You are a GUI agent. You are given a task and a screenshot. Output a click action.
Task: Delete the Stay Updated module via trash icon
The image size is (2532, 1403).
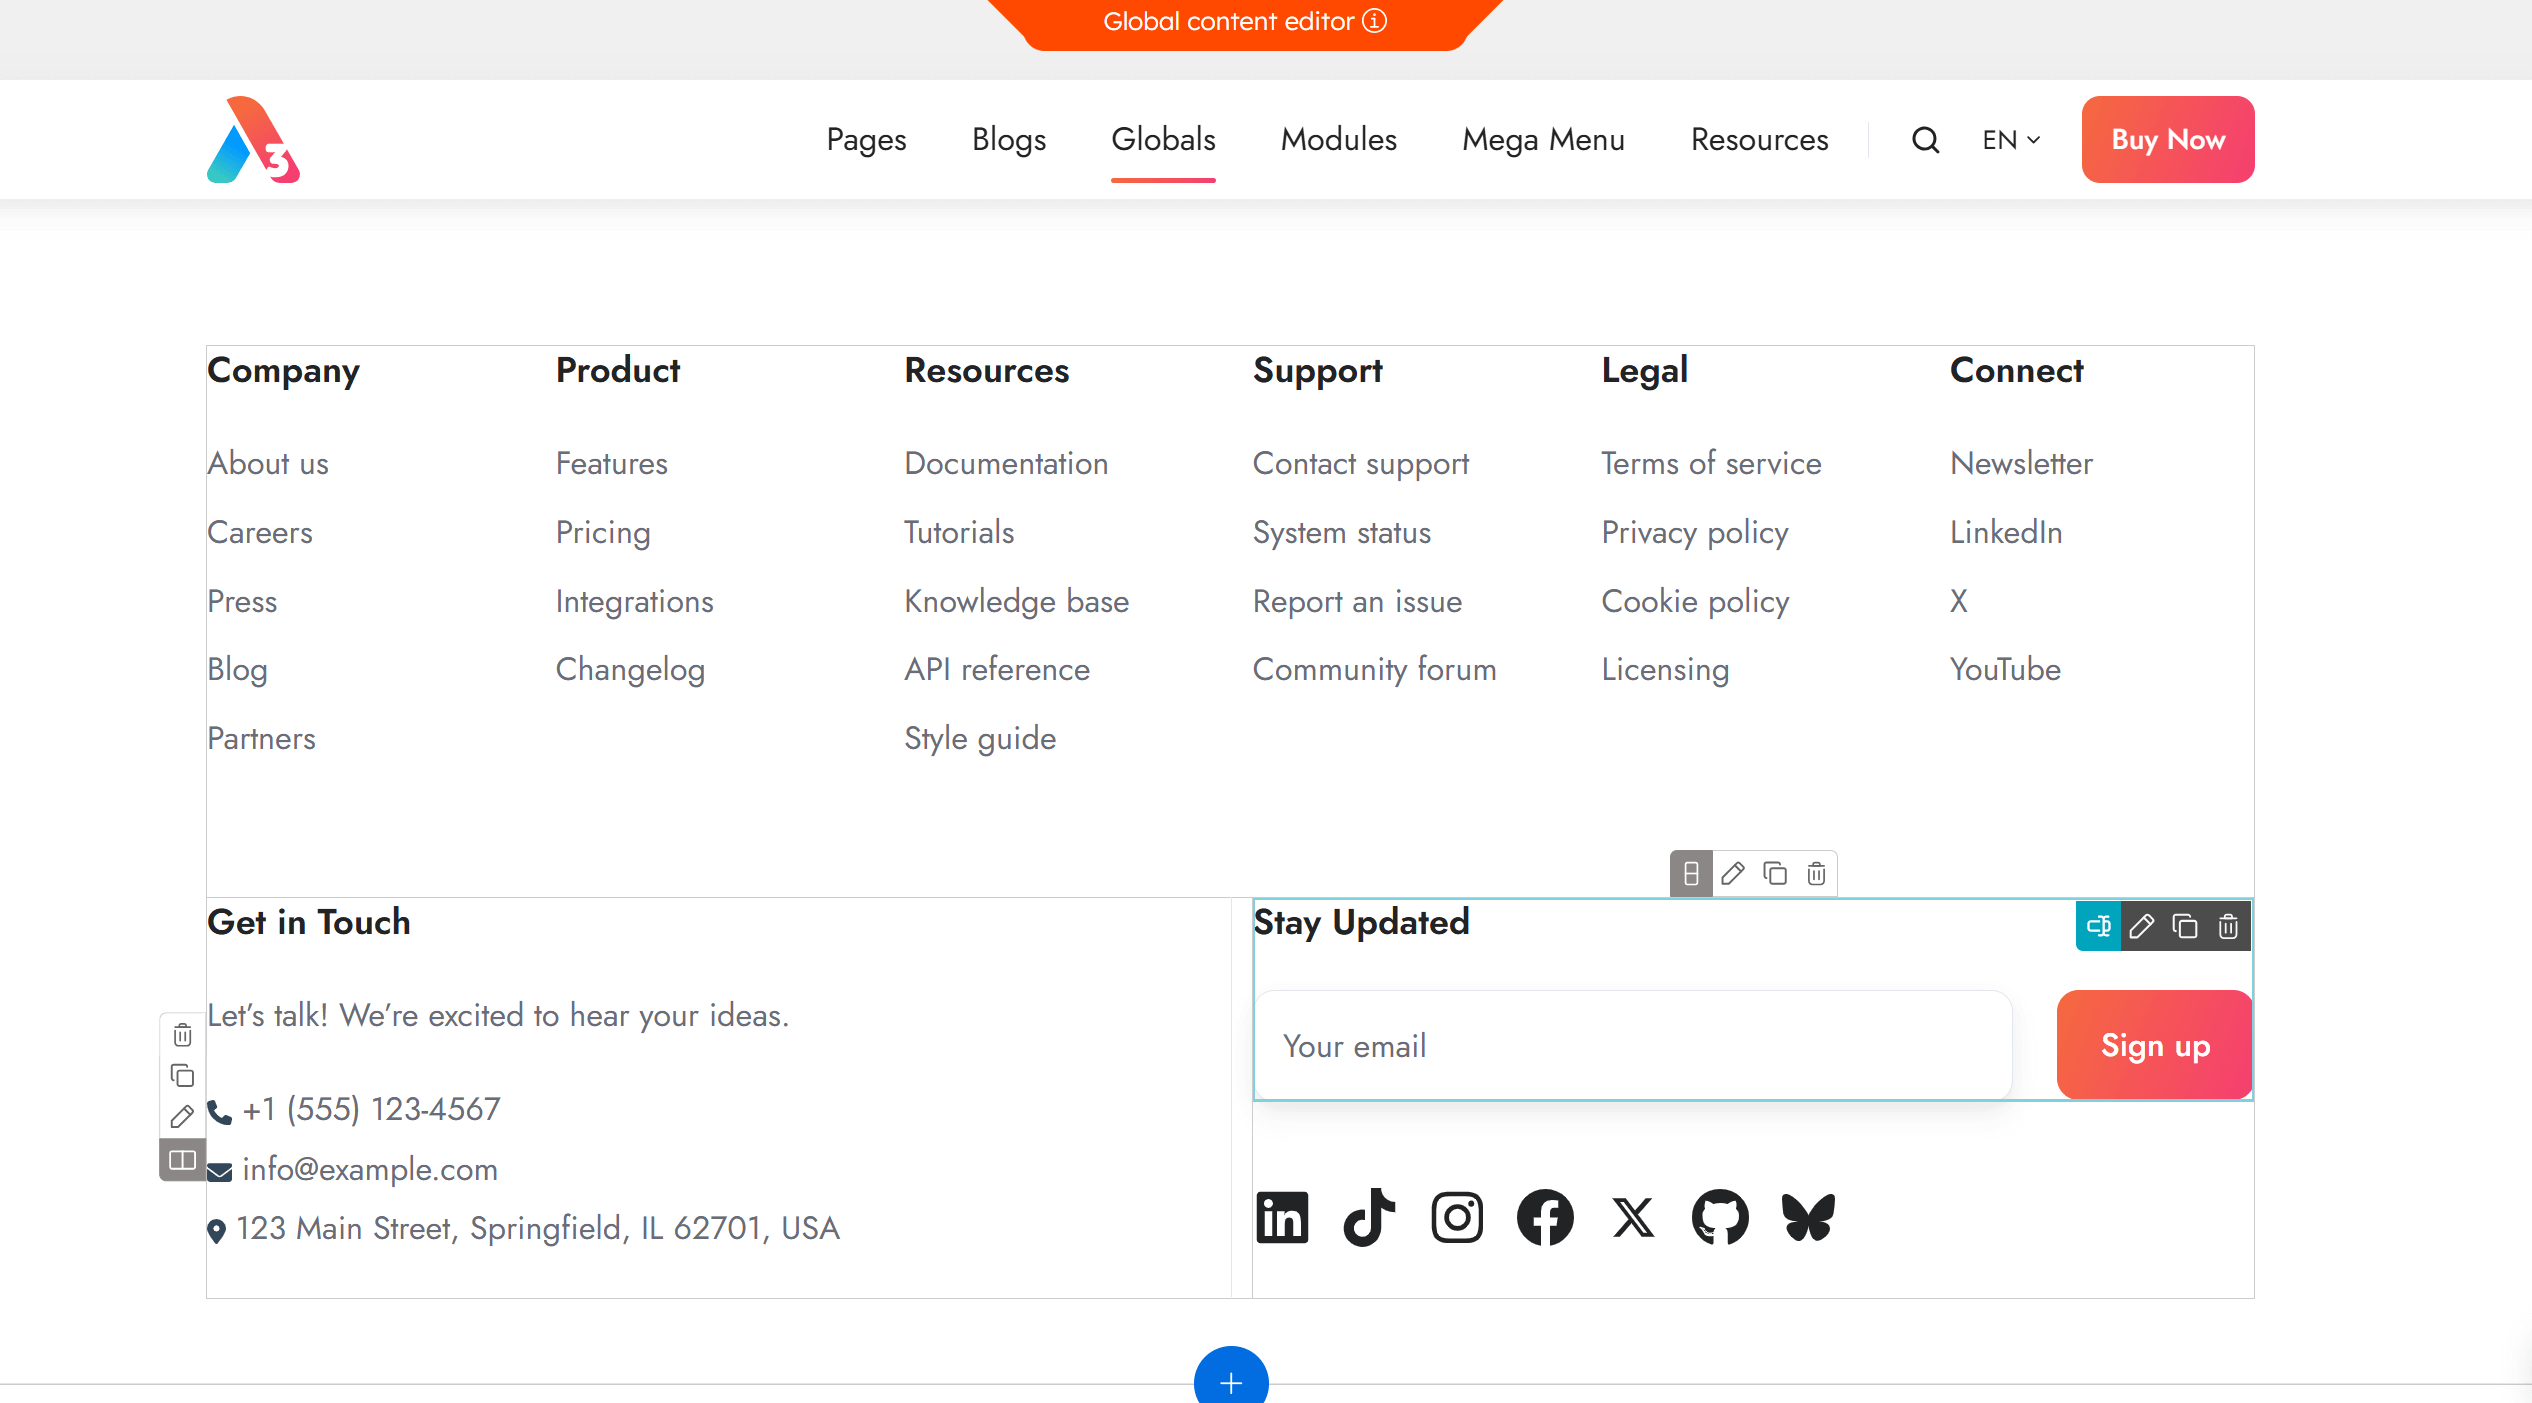2228,926
